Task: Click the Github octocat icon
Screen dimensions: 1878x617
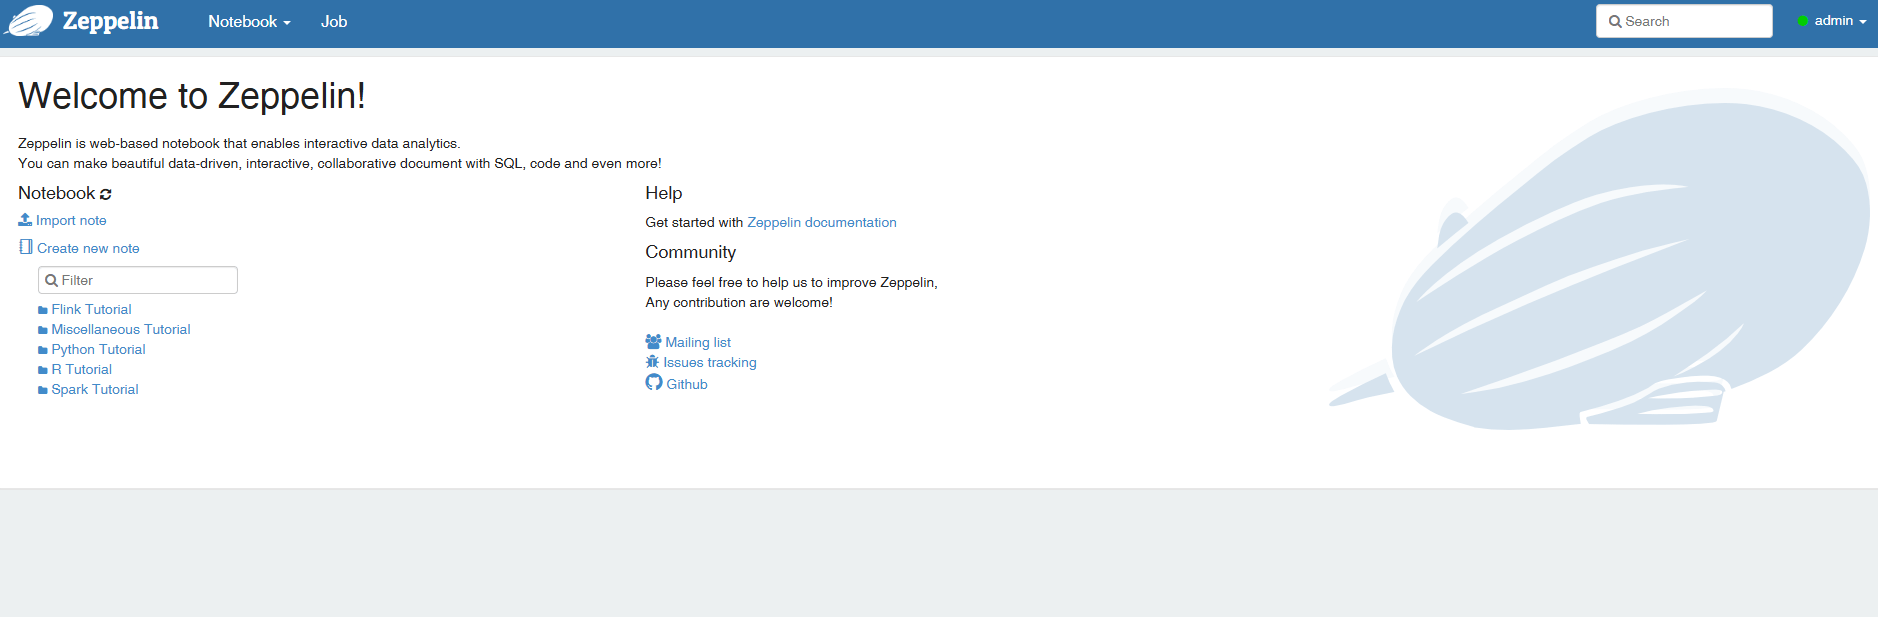Action: coord(654,383)
